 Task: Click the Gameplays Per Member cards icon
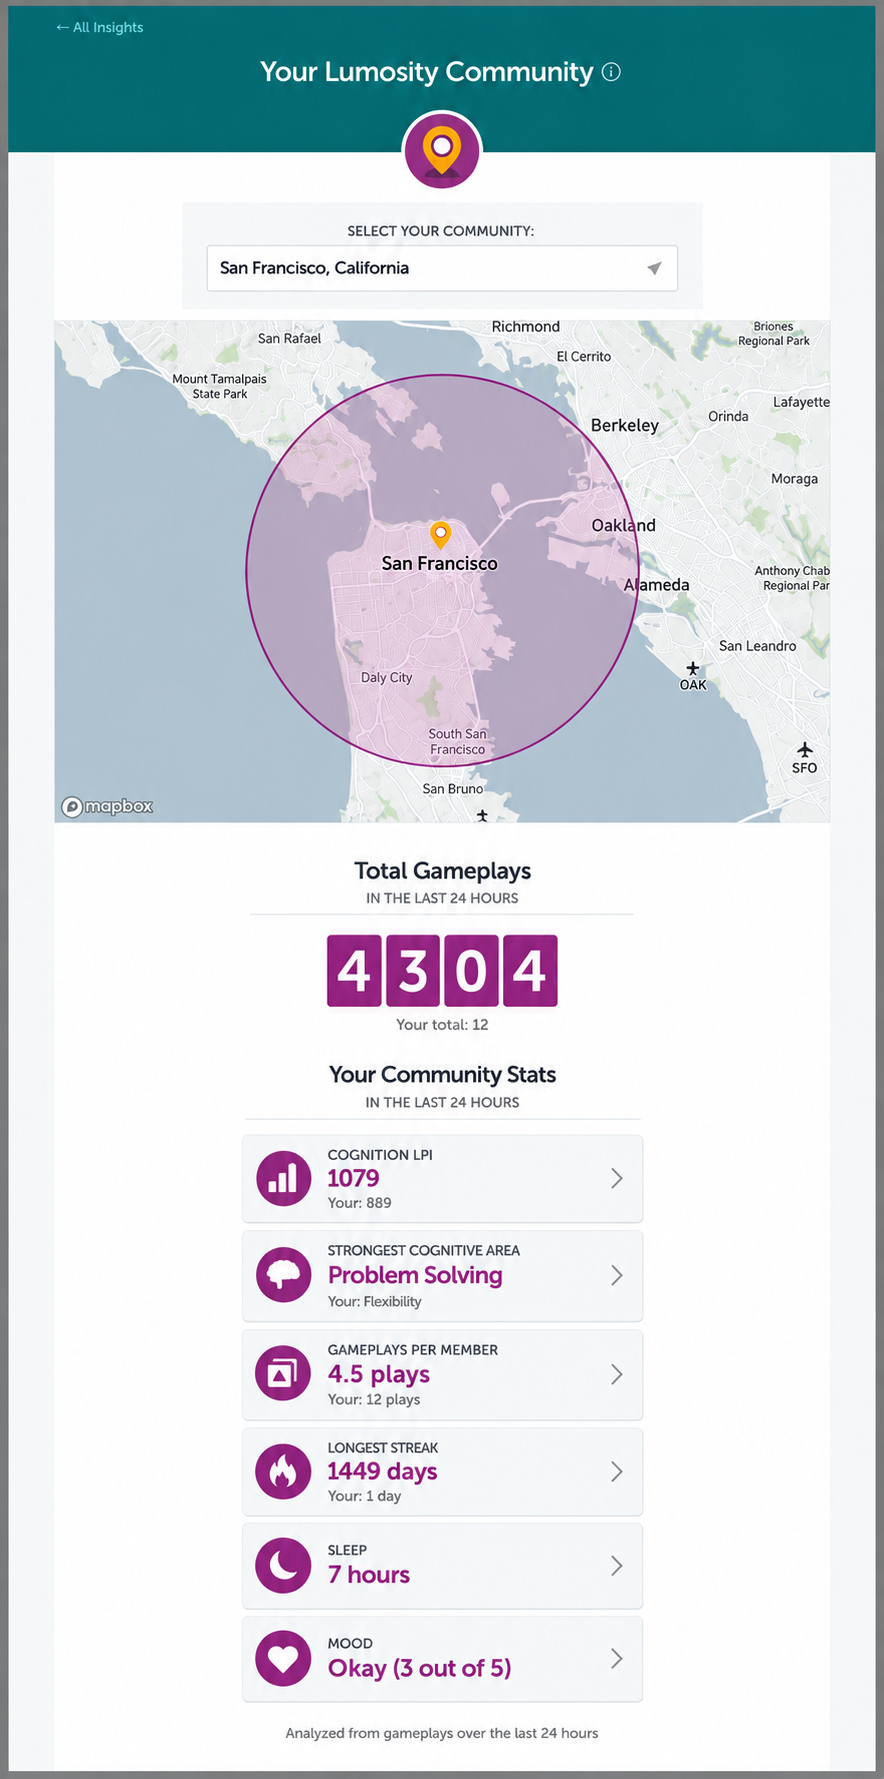click(x=284, y=1374)
